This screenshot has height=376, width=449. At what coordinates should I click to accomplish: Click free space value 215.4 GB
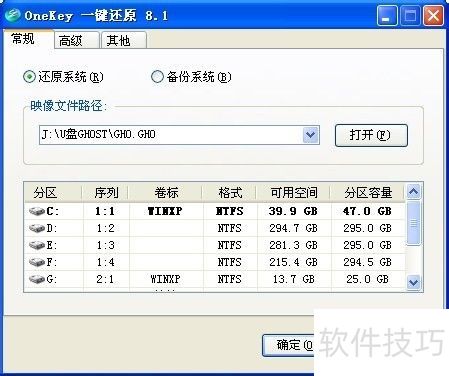[x=293, y=262]
